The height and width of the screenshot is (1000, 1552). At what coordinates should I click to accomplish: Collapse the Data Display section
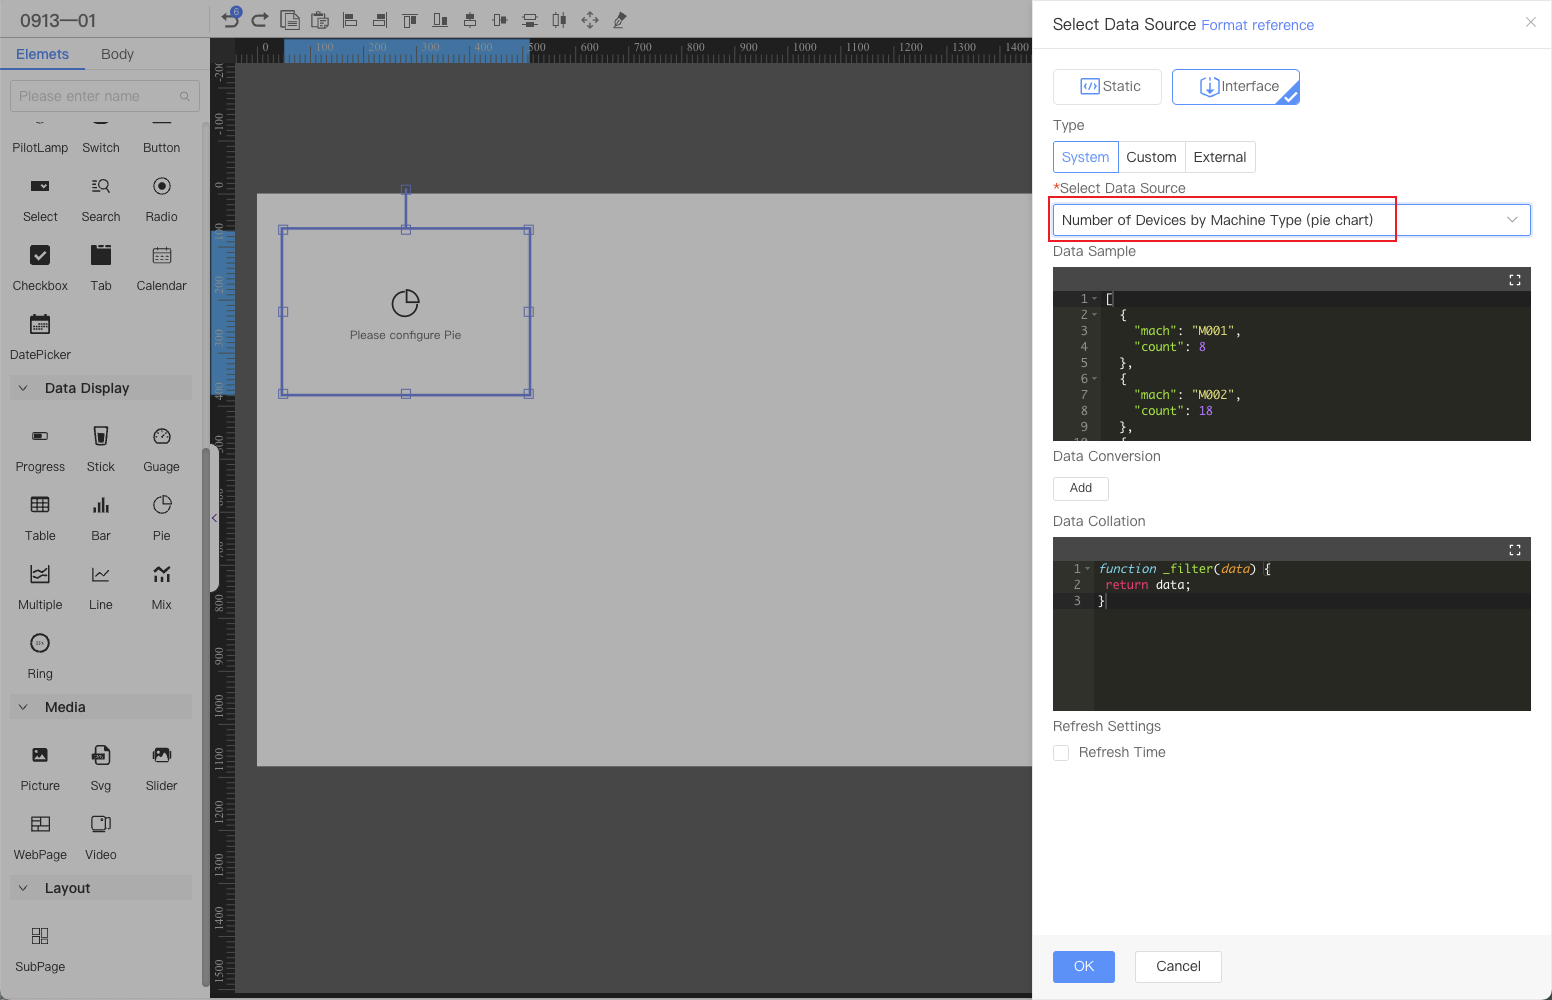24,388
